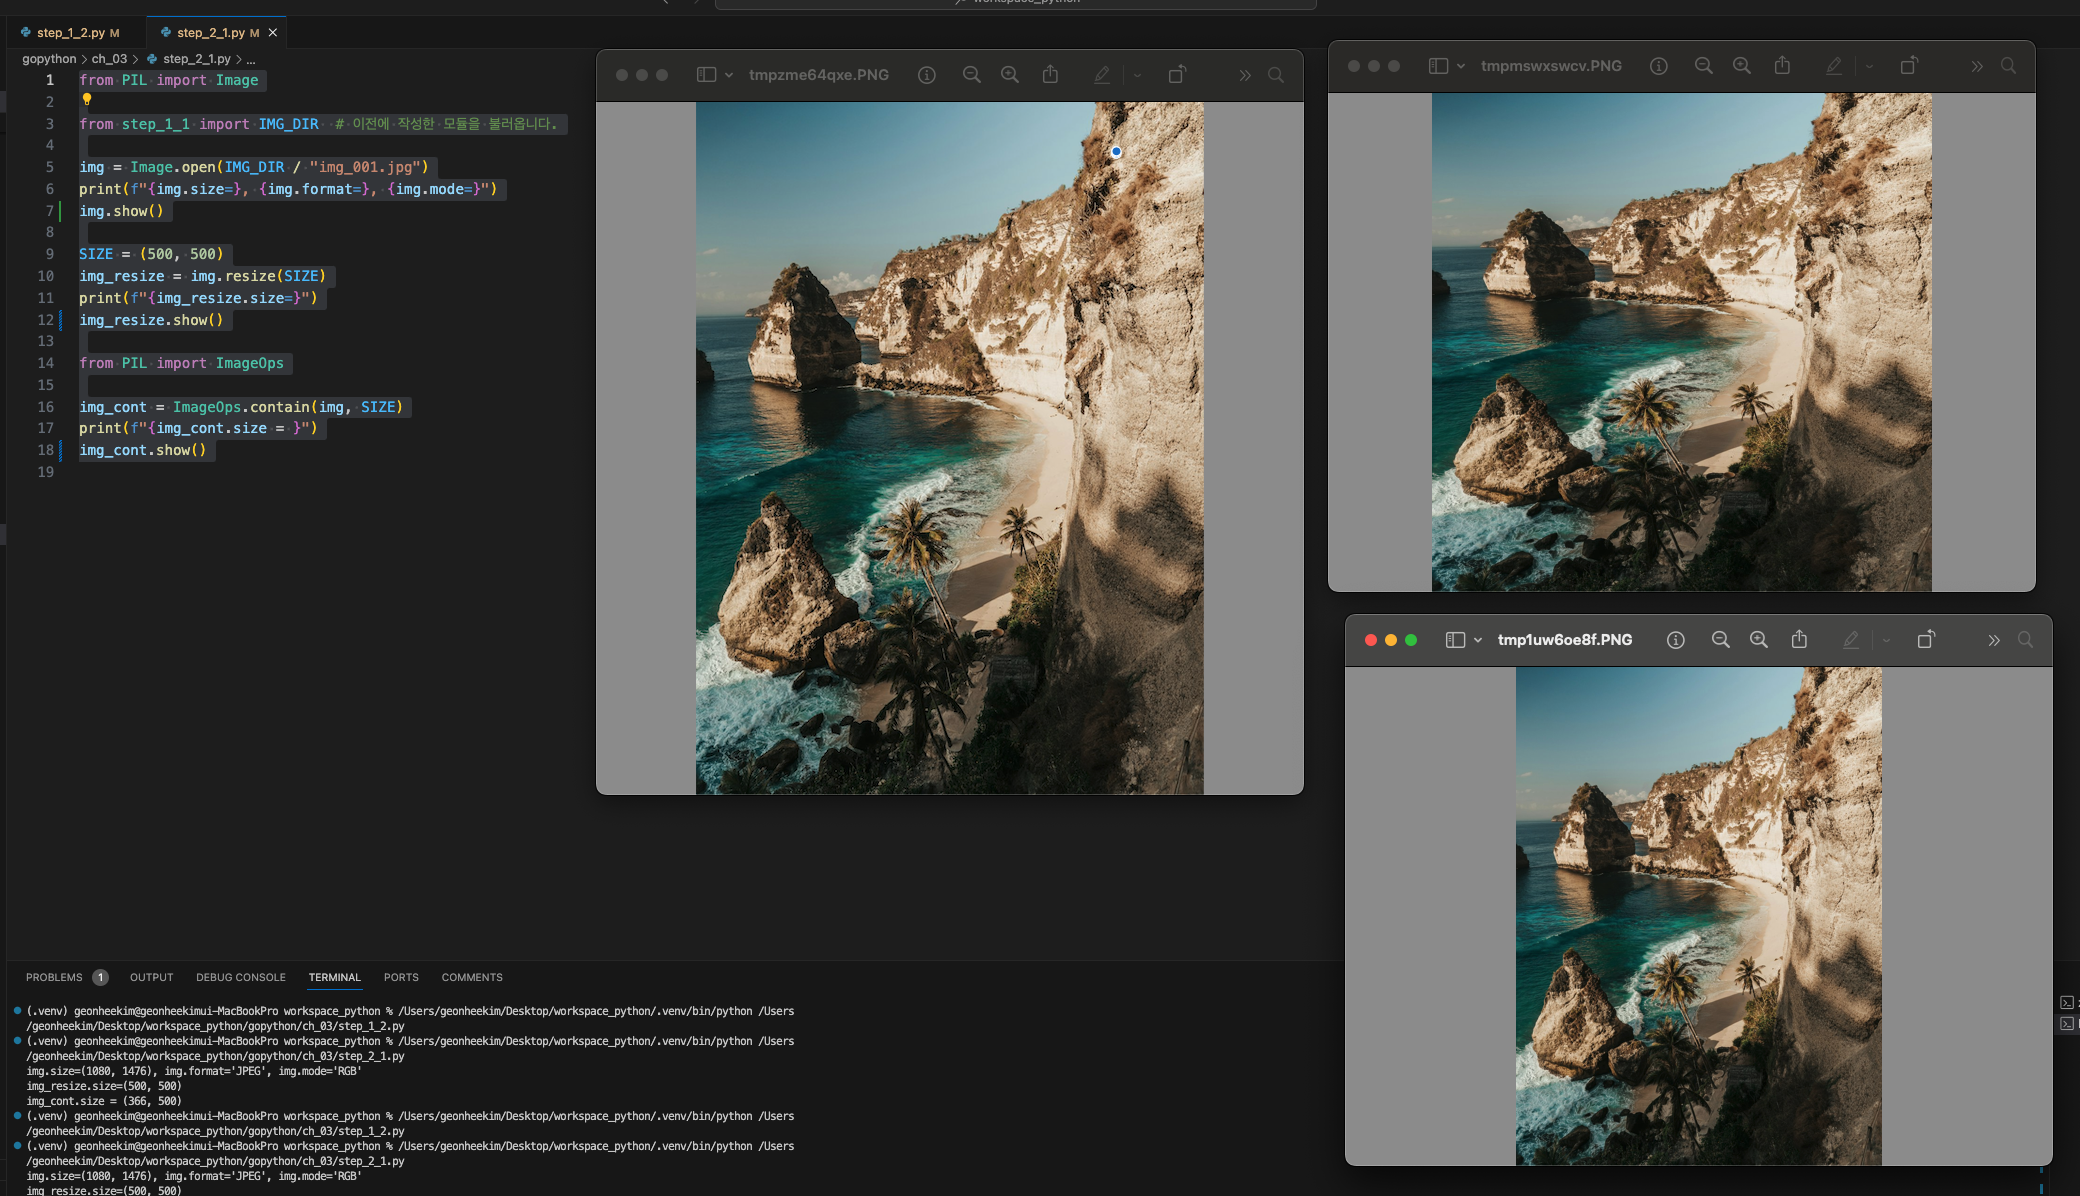The image size is (2080, 1196).
Task: Toggle sidebar in tmpmswxswcv.PNG window
Action: pos(1438,66)
